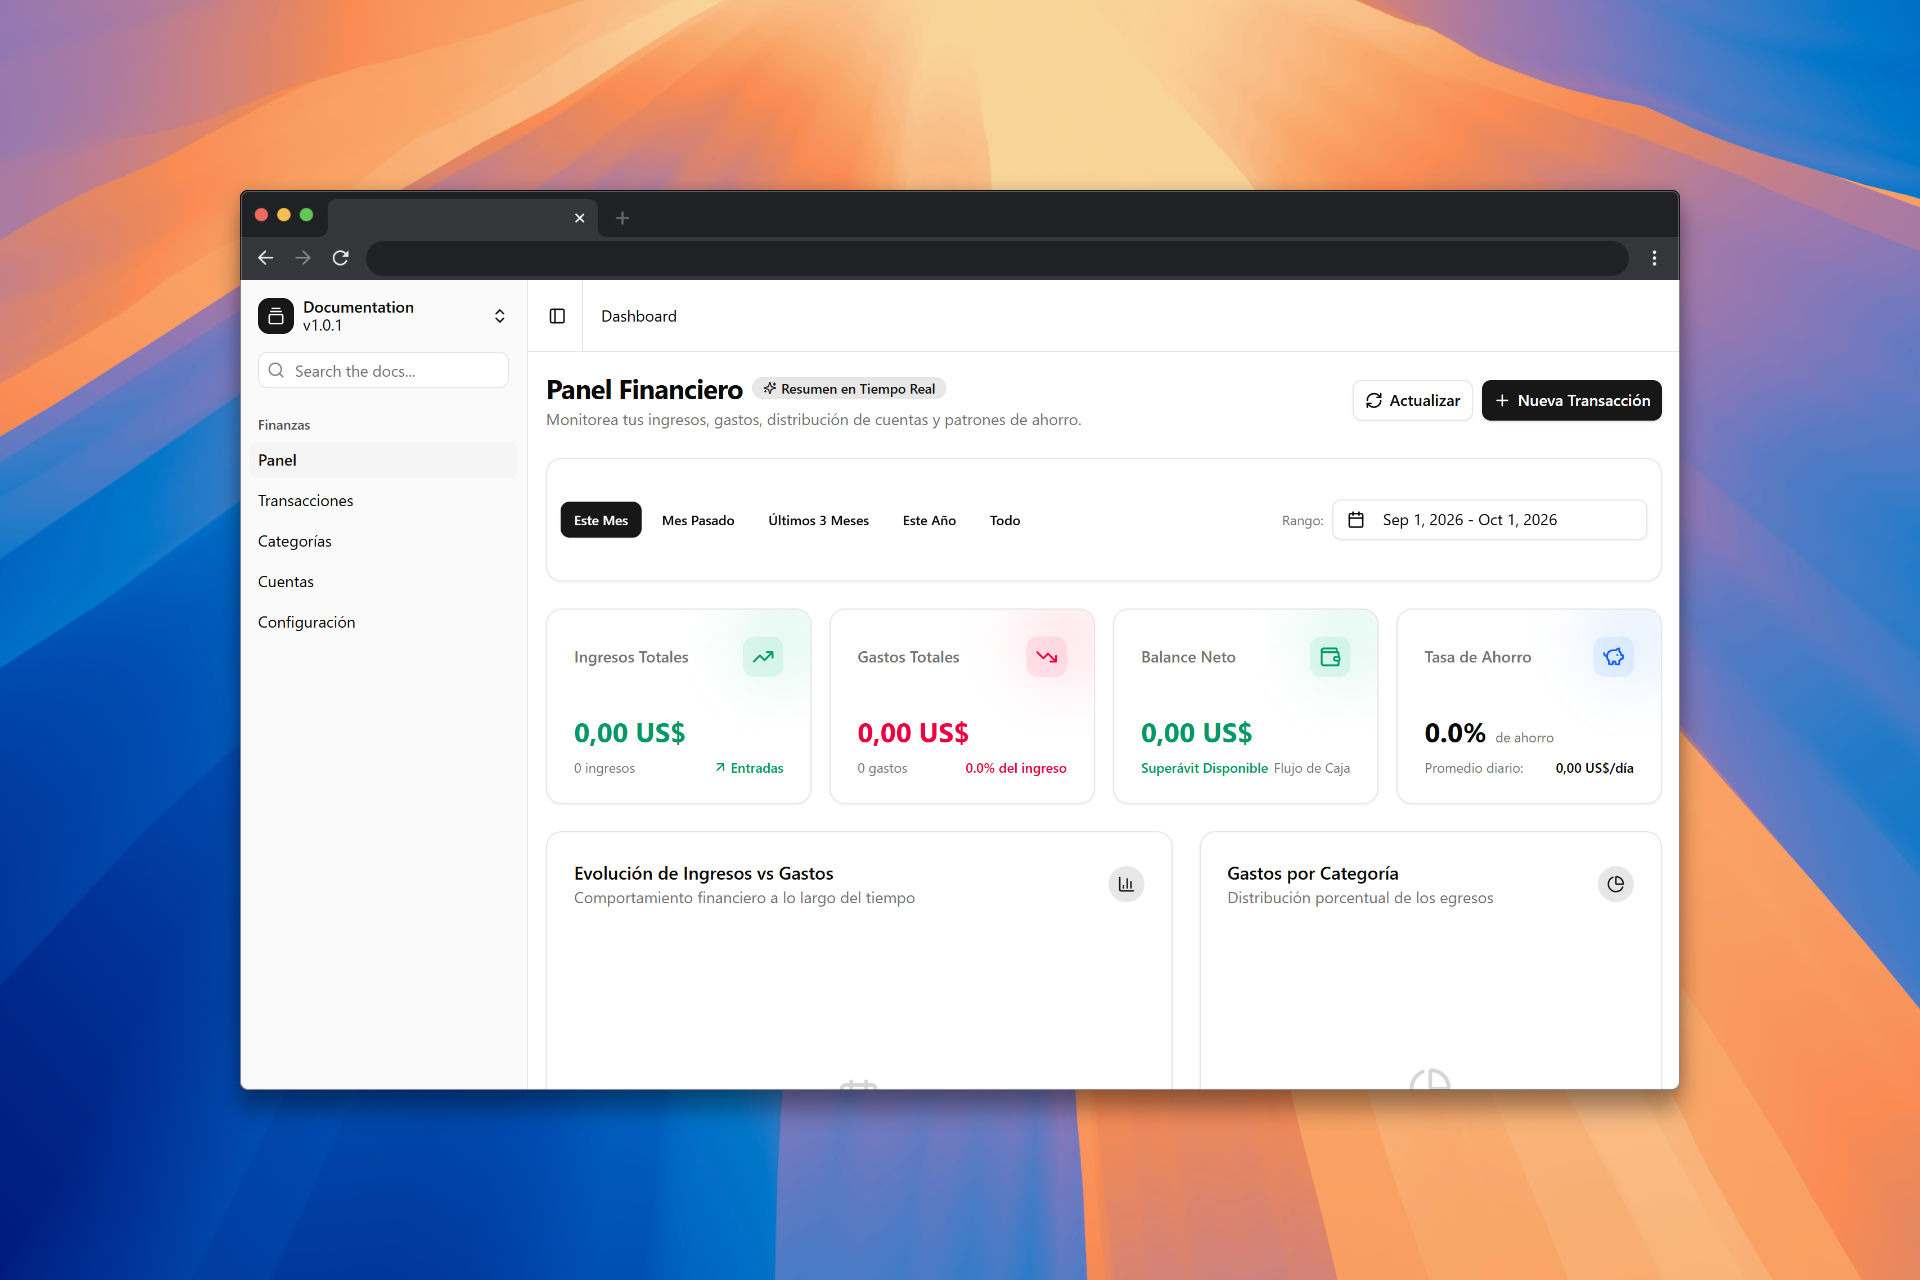1920x1280 pixels.
Task: Reload the page with the browser refresh icon
Action: coord(341,258)
